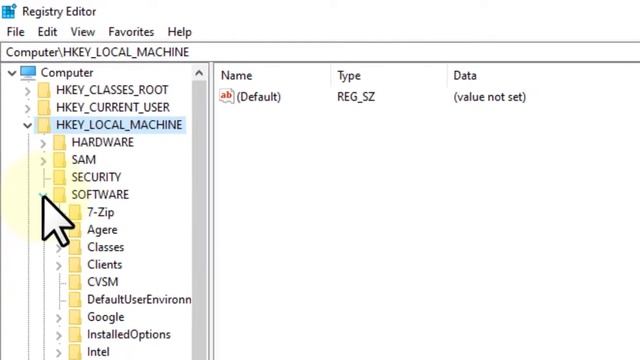Select the (Default) value name

tap(258, 97)
